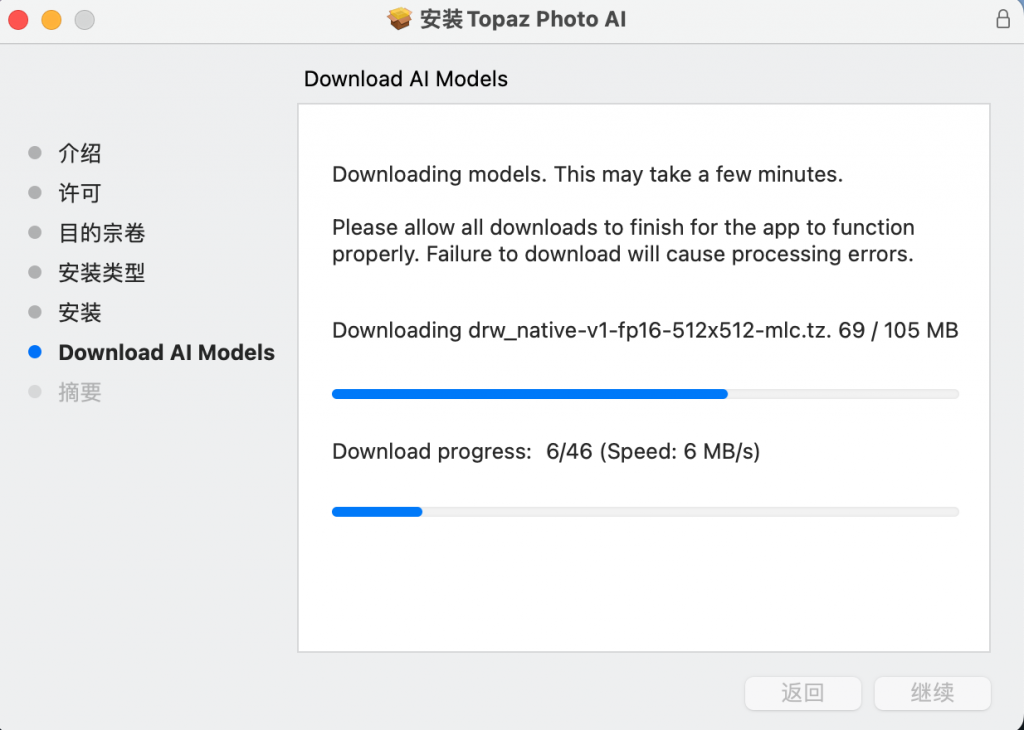This screenshot has width=1024, height=730.
Task: Click the bullet next to 目的宗卷 step
Action: (37, 233)
